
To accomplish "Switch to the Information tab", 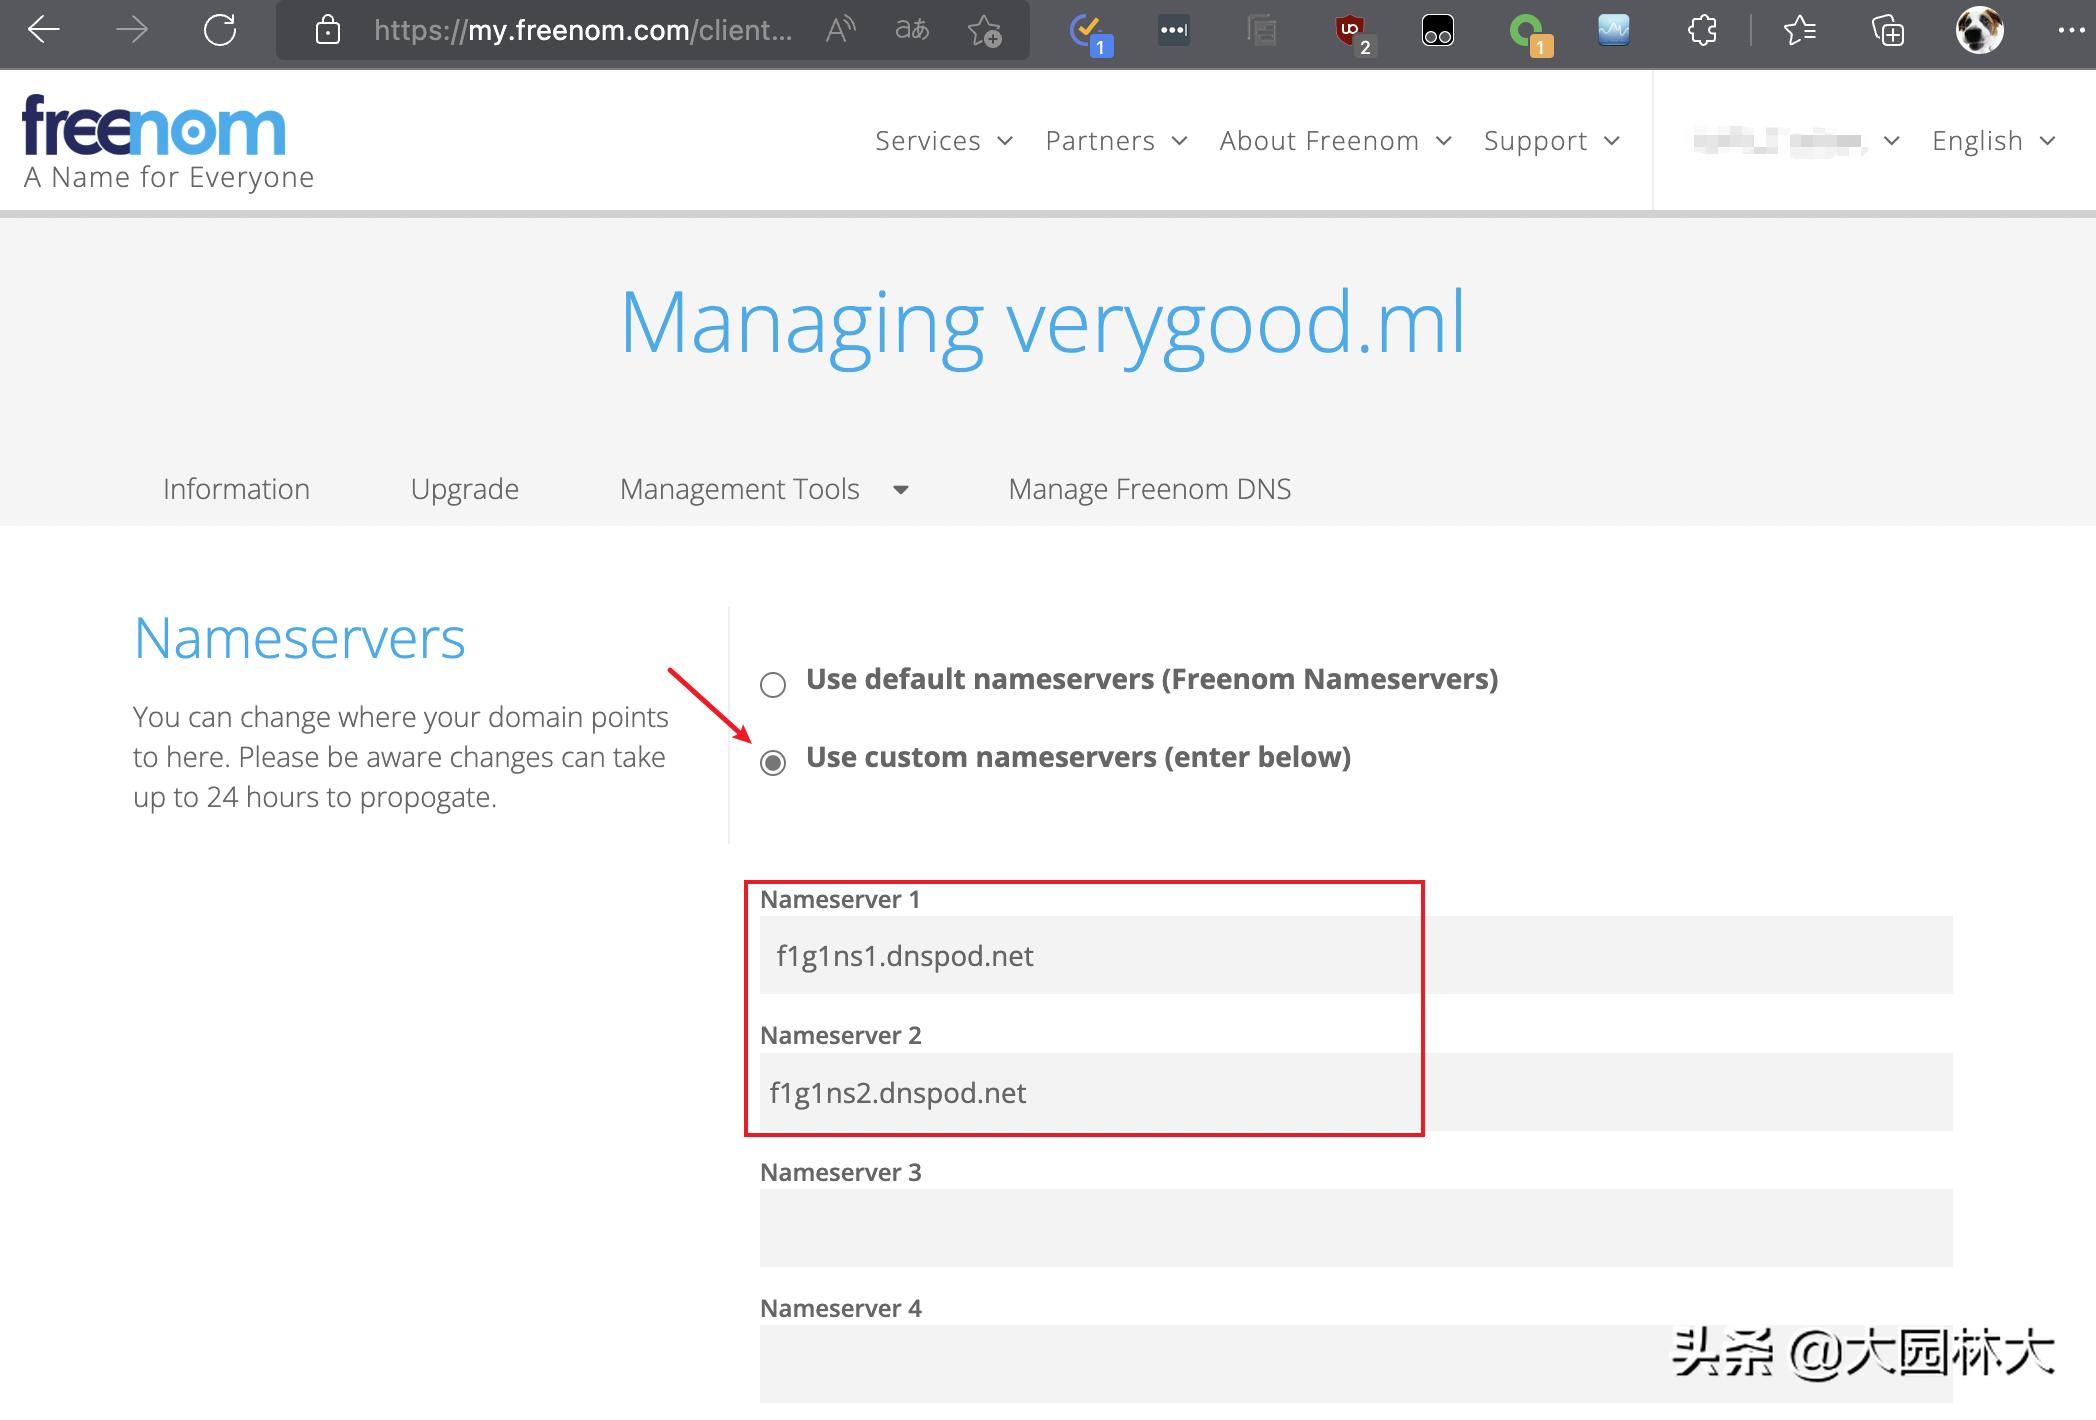I will pyautogui.click(x=236, y=489).
